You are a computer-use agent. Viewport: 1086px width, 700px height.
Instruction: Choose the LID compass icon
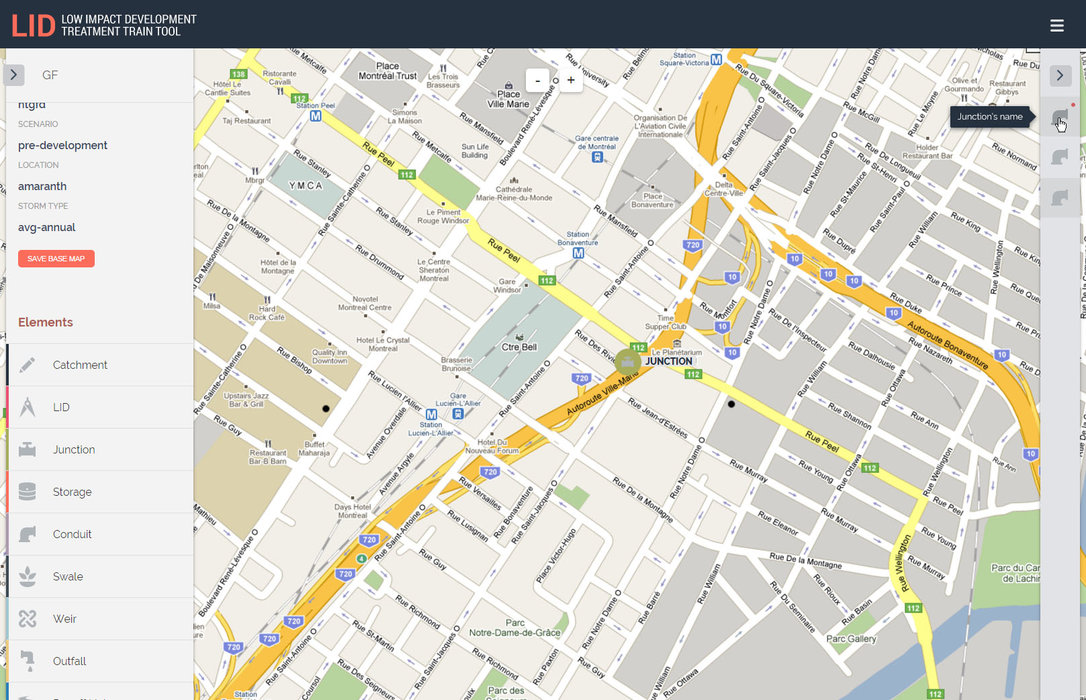[27, 407]
